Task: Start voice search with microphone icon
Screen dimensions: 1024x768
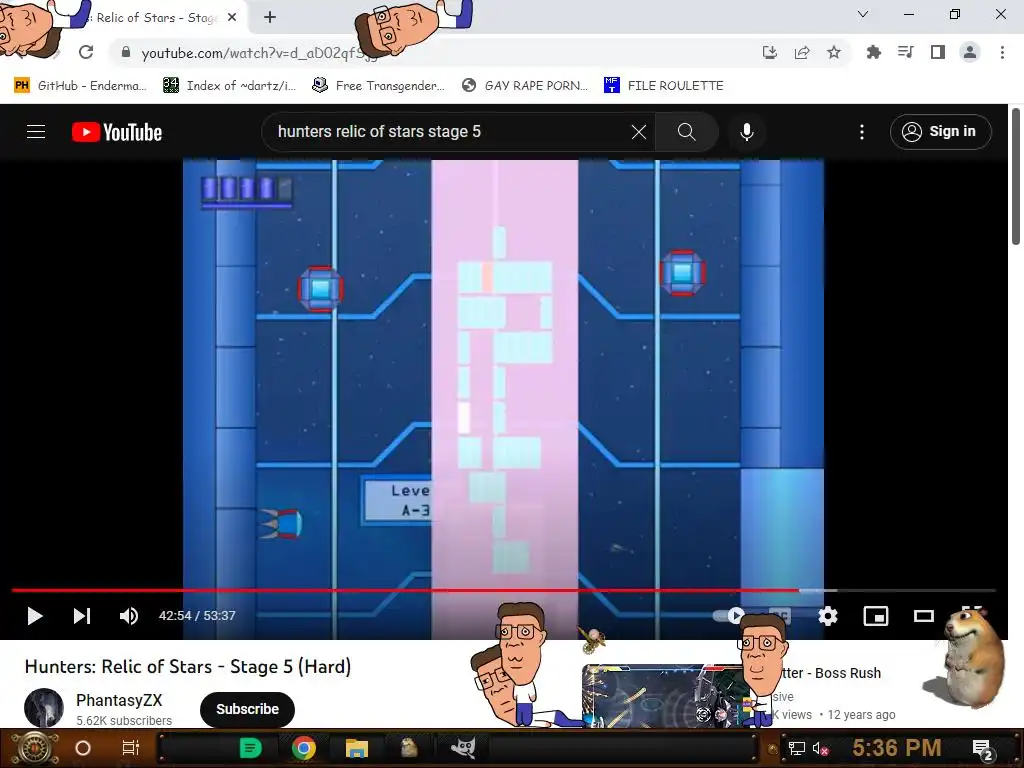Action: click(x=746, y=132)
